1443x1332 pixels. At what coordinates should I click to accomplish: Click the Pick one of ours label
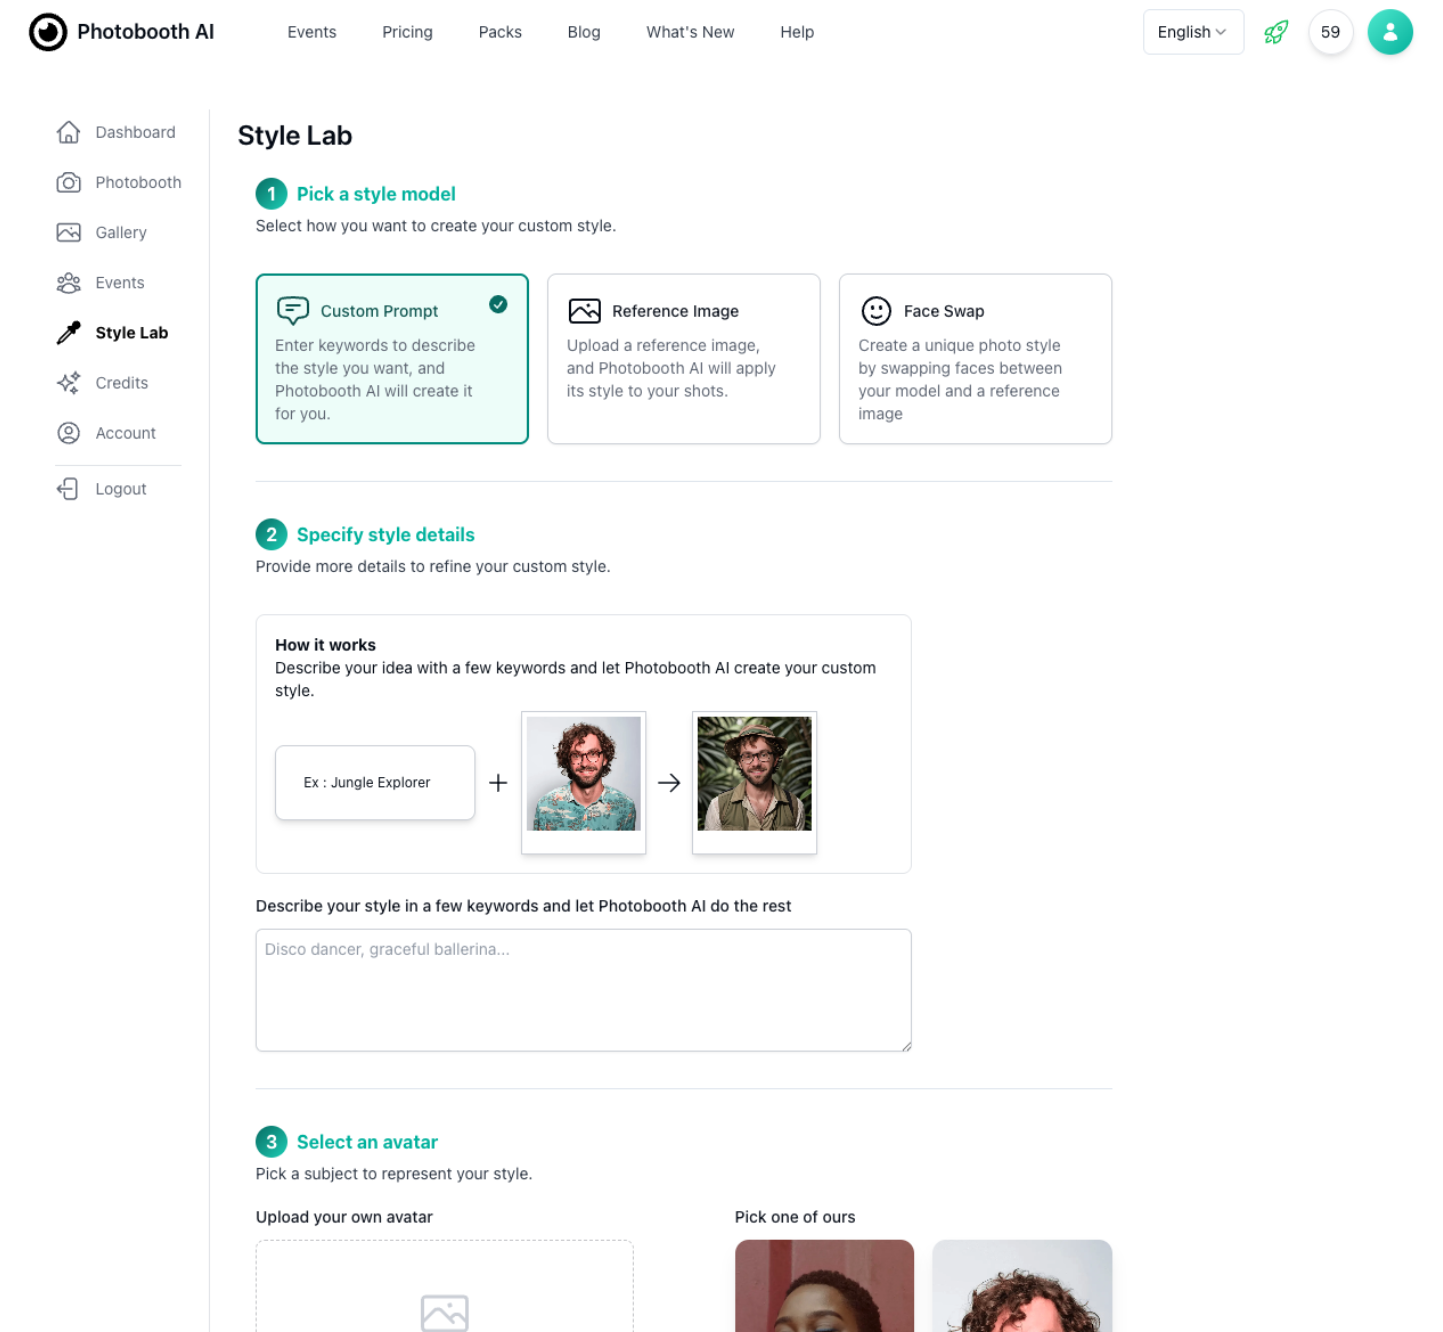pos(795,1217)
